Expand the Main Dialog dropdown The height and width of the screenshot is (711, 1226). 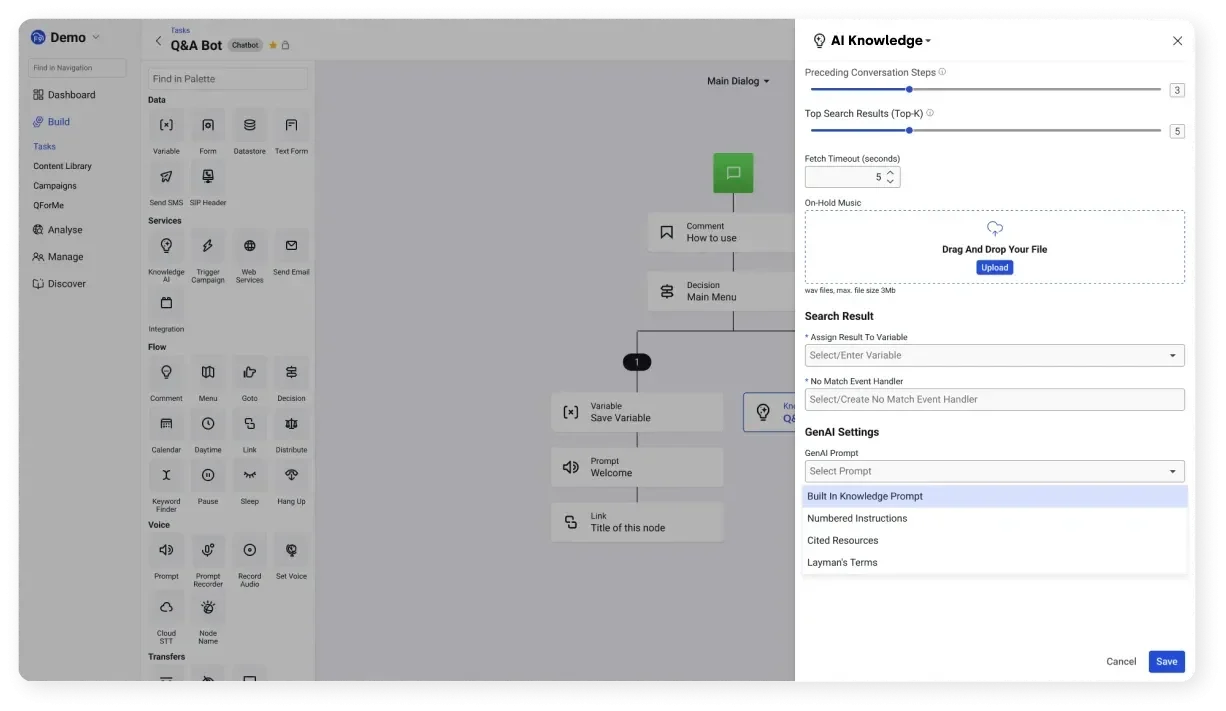click(738, 81)
